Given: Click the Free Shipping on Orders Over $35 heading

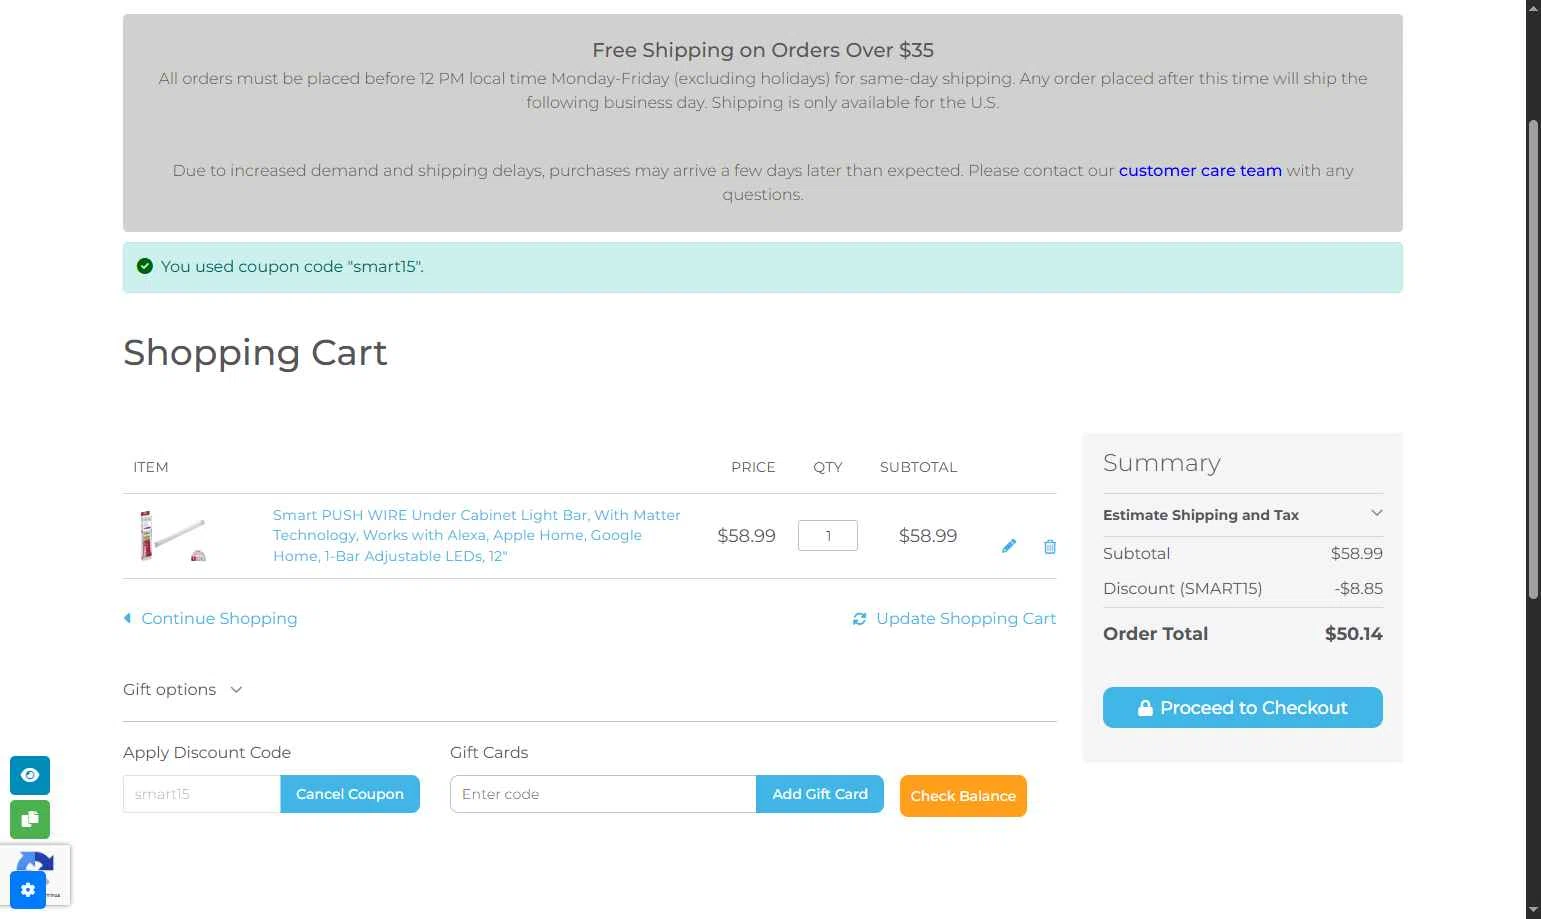Looking at the screenshot, I should click(763, 50).
